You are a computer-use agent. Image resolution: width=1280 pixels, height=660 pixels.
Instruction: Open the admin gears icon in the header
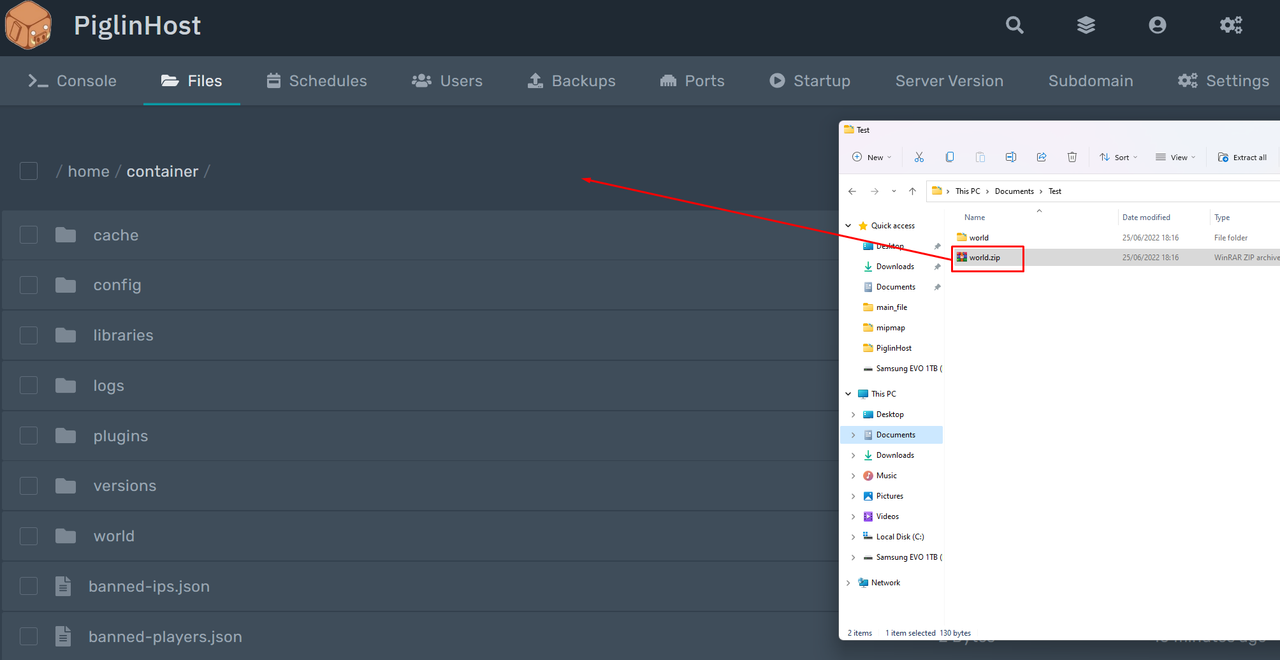(x=1231, y=25)
